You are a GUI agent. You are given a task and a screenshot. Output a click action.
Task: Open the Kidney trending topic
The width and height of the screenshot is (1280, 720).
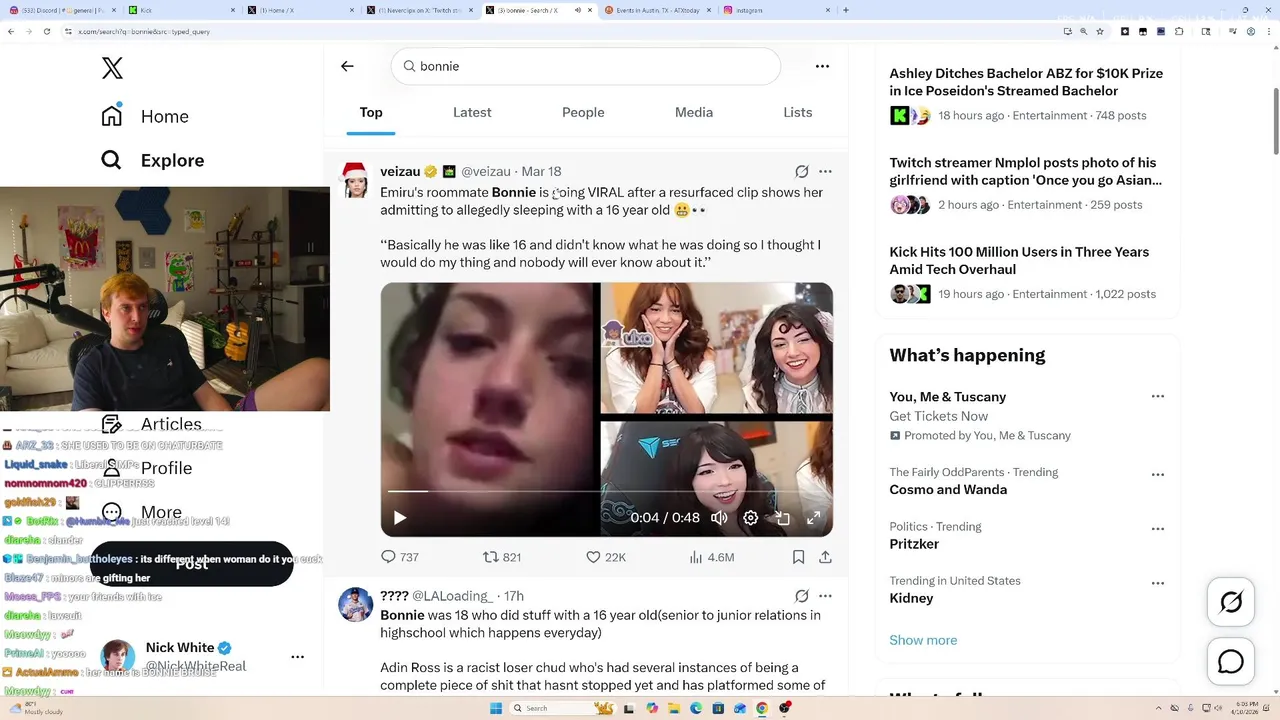click(x=911, y=598)
